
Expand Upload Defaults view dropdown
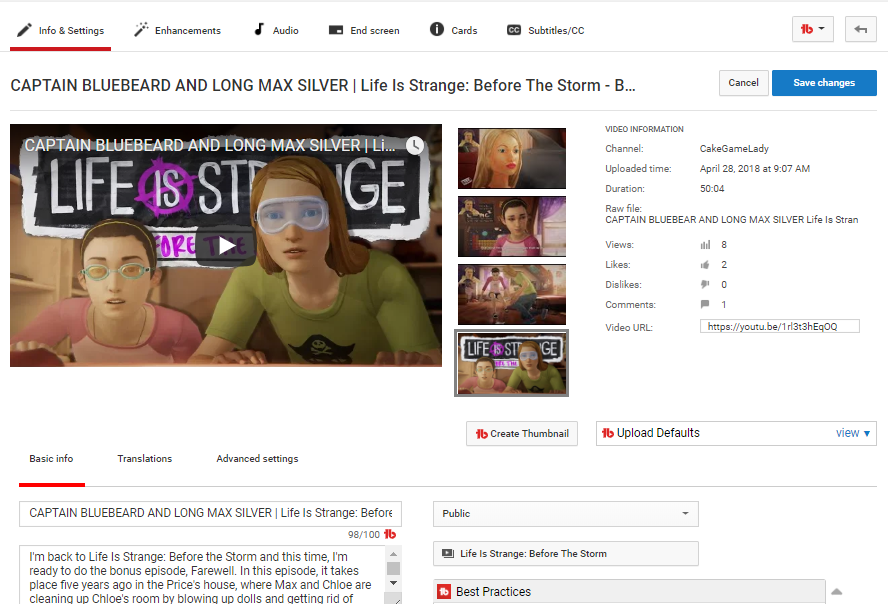(852, 433)
